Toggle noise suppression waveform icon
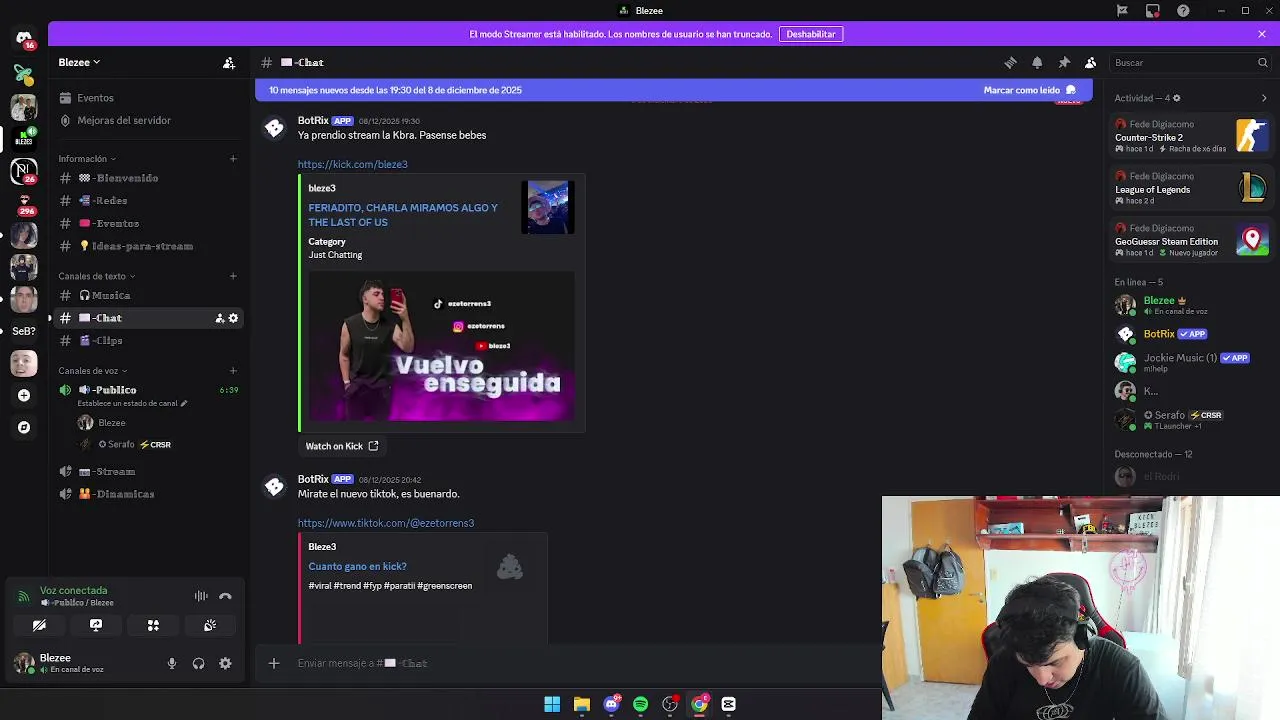The image size is (1280, 720). 201,596
